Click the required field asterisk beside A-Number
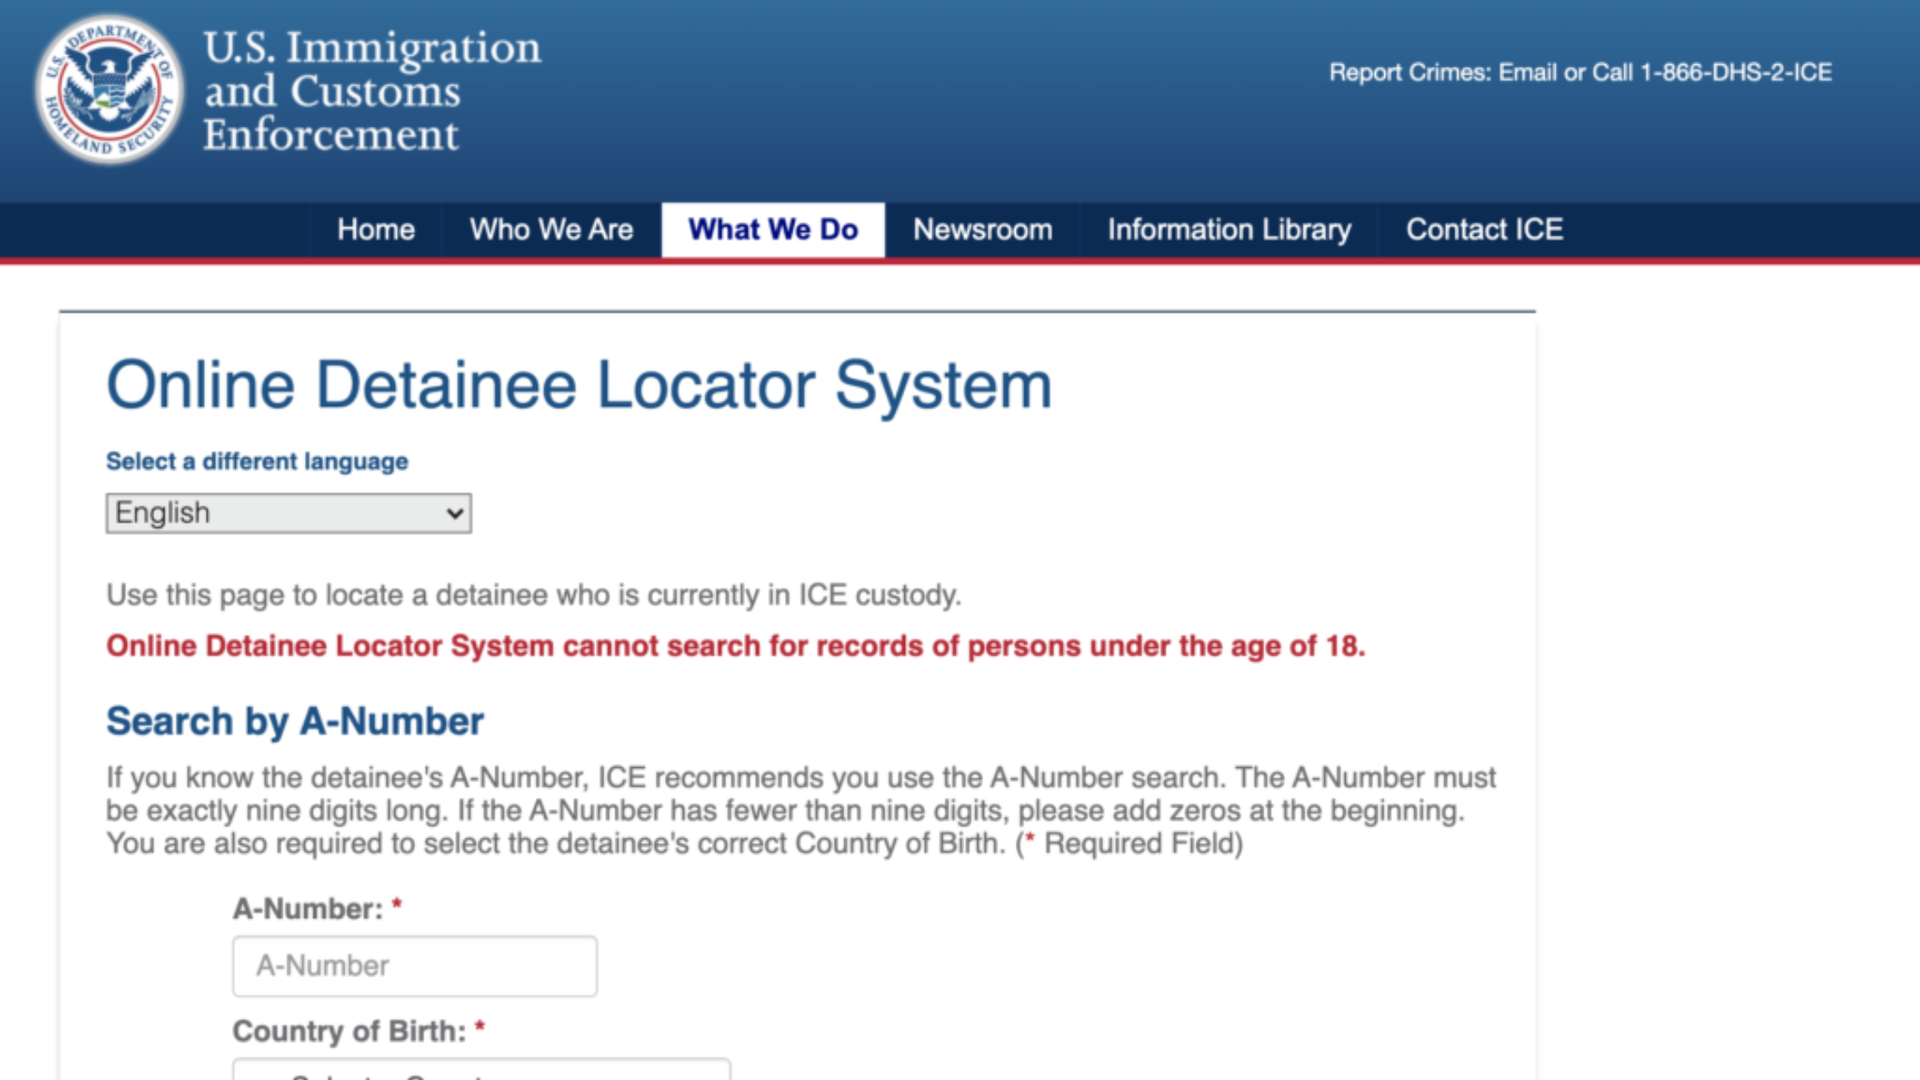Image resolution: width=1920 pixels, height=1080 pixels. click(x=397, y=907)
